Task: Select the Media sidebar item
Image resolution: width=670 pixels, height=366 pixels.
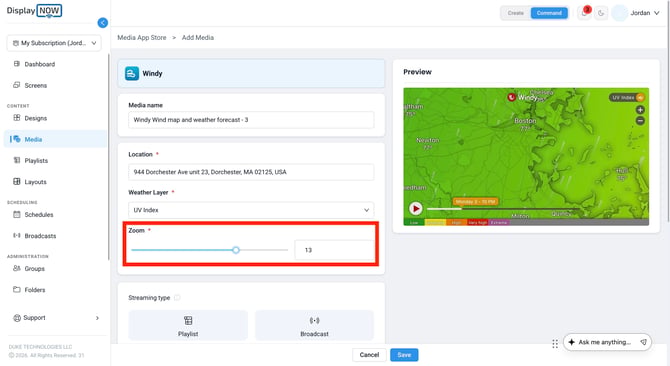Action: click(x=55, y=139)
